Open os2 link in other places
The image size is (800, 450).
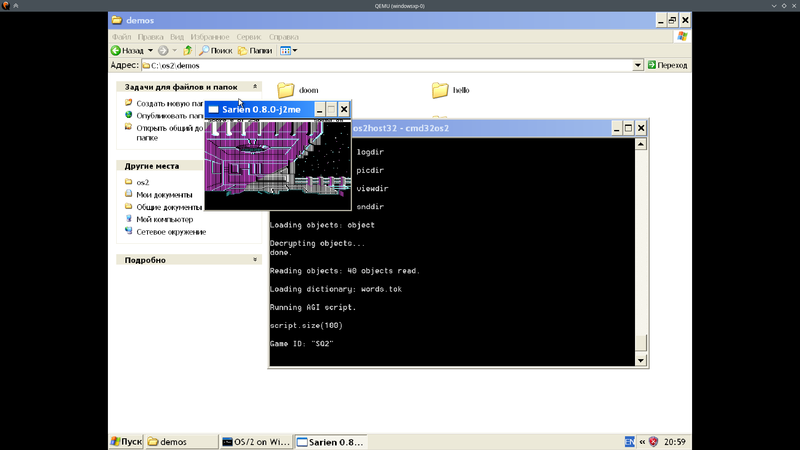pyautogui.click(x=142, y=182)
